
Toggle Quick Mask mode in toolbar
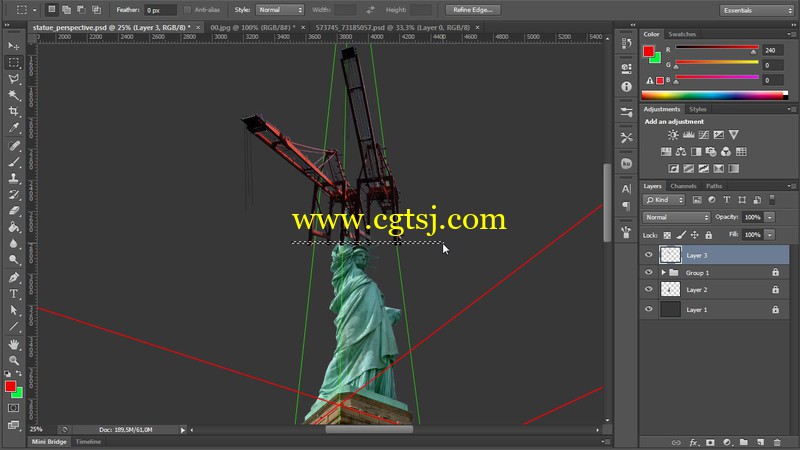pos(14,408)
